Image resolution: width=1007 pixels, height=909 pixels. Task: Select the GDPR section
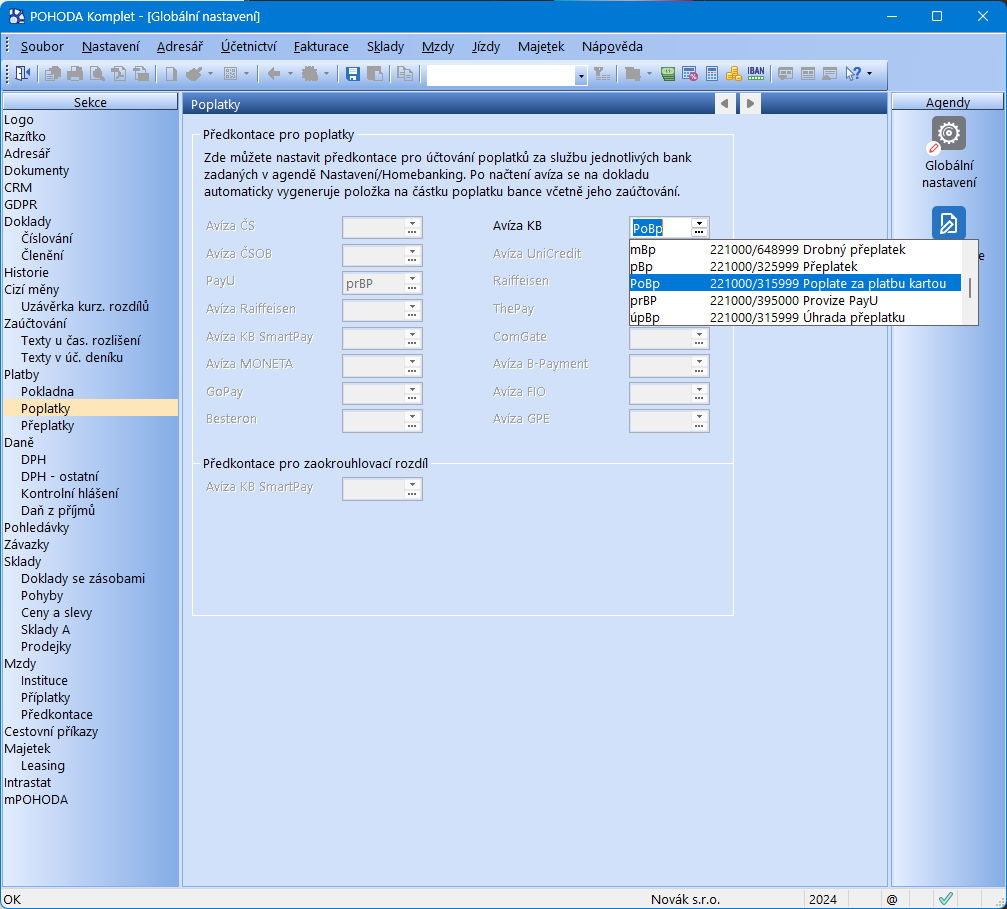(x=21, y=204)
